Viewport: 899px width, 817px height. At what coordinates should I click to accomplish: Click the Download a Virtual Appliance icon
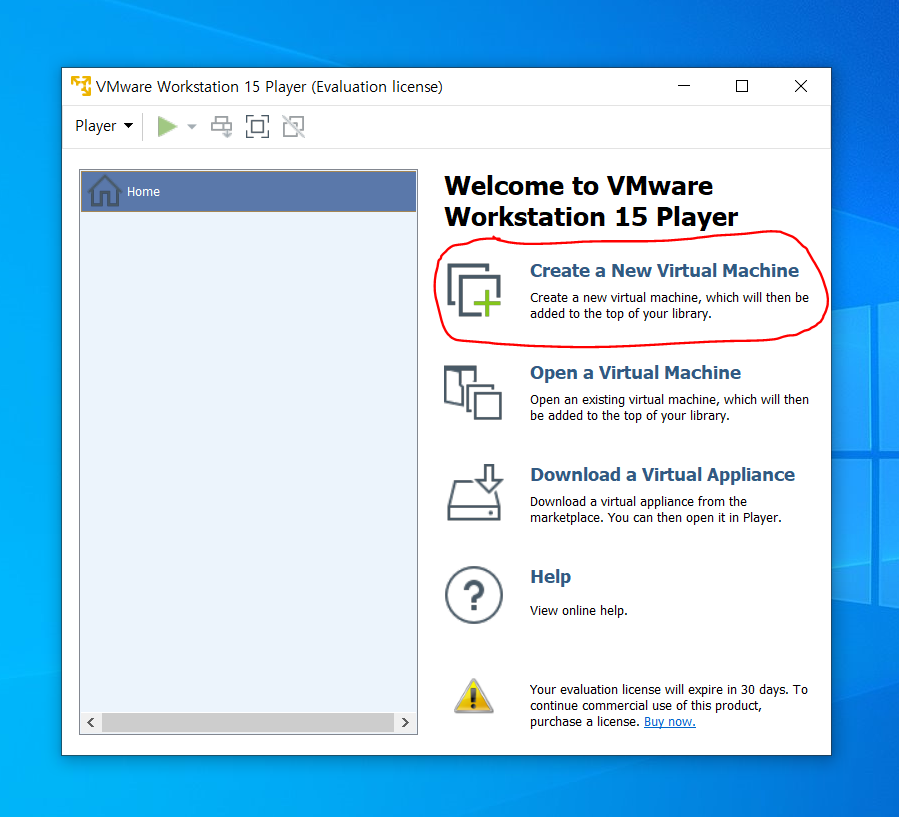pos(475,493)
